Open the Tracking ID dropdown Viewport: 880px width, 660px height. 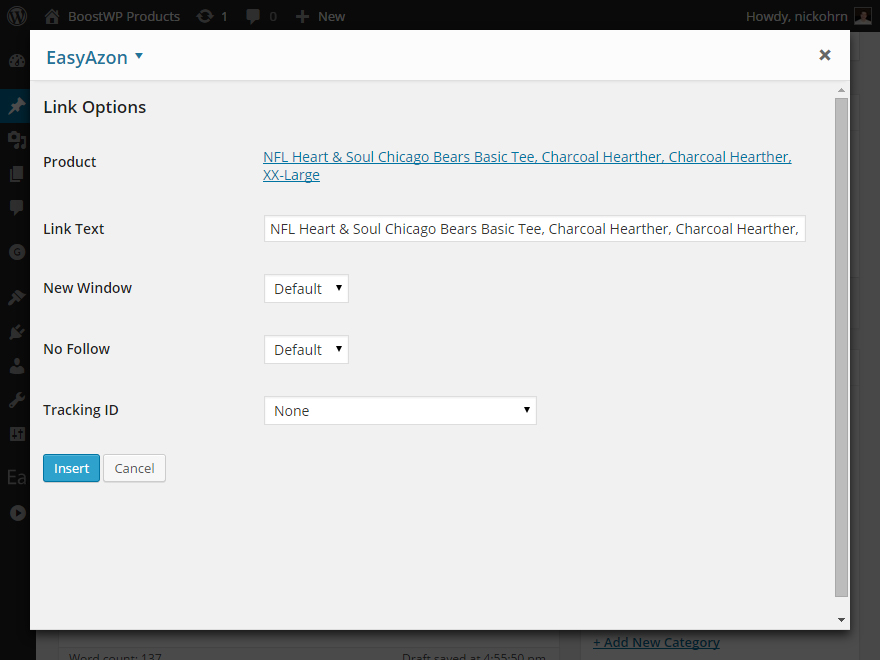click(400, 411)
